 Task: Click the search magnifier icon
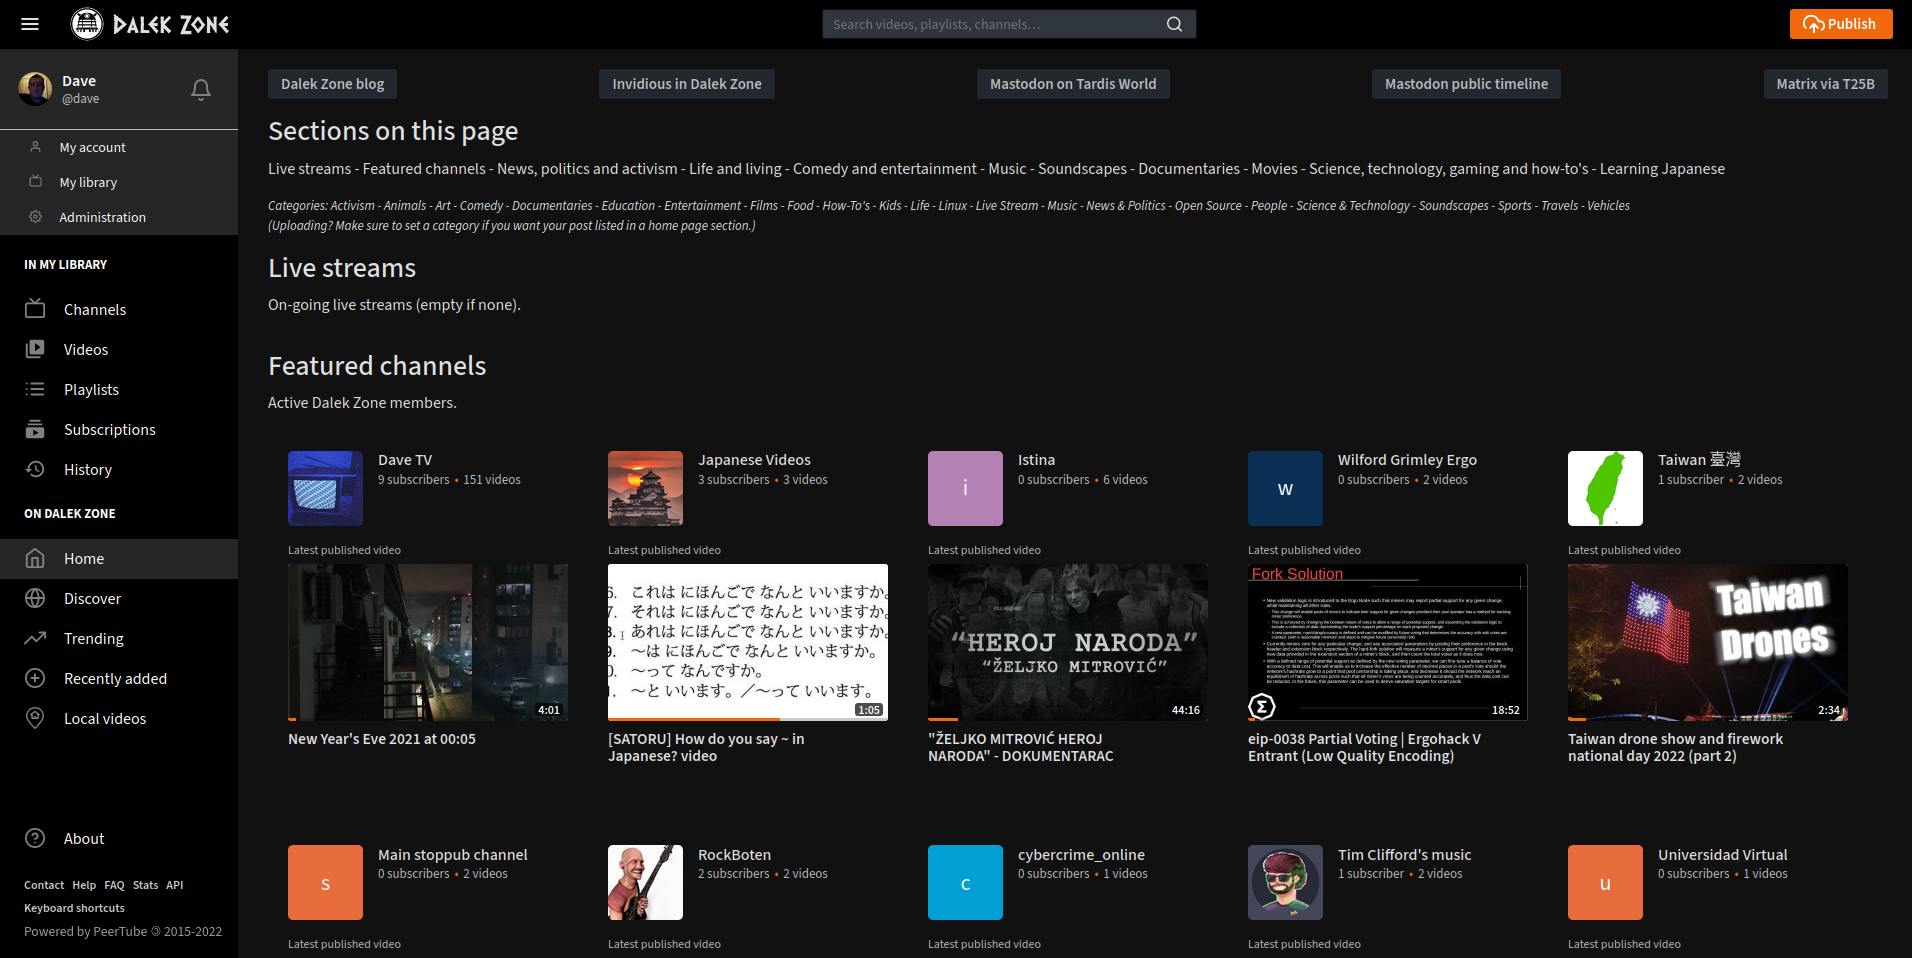point(1173,23)
